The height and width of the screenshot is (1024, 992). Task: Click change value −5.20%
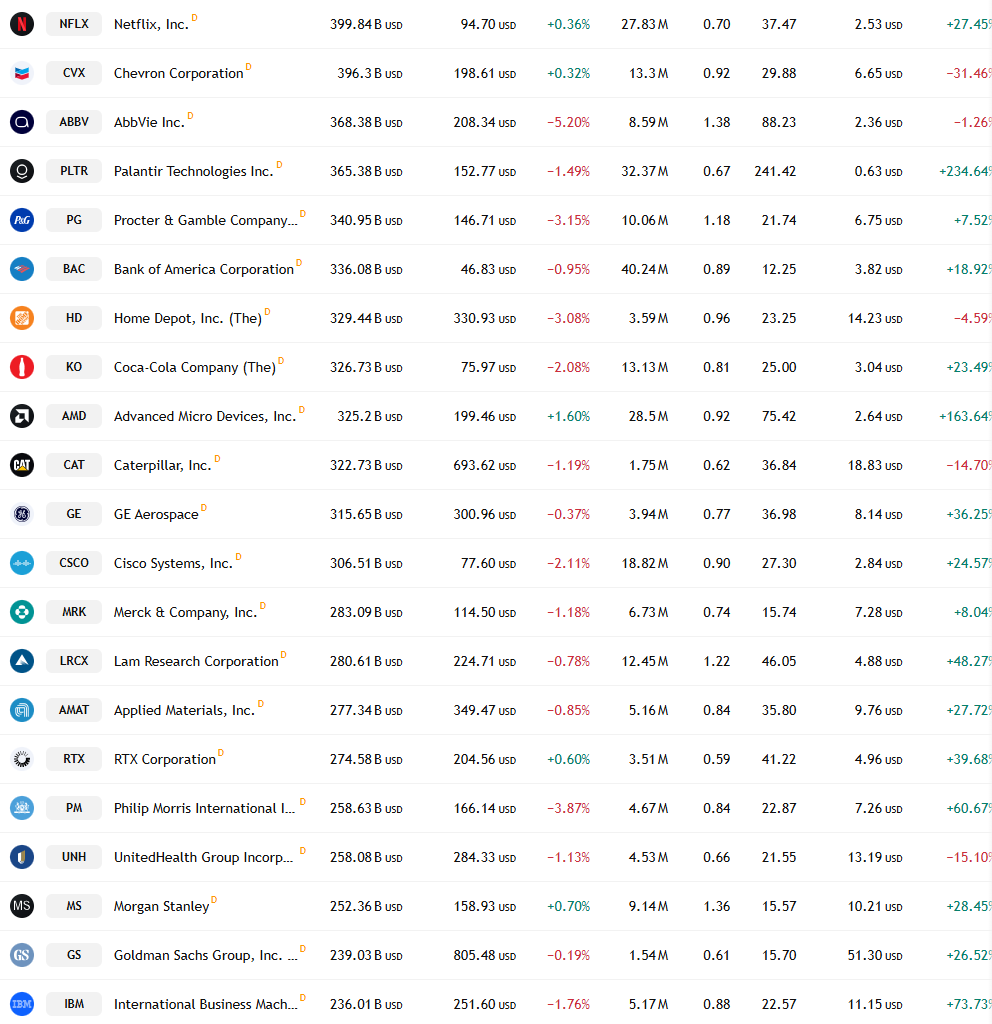coord(568,123)
